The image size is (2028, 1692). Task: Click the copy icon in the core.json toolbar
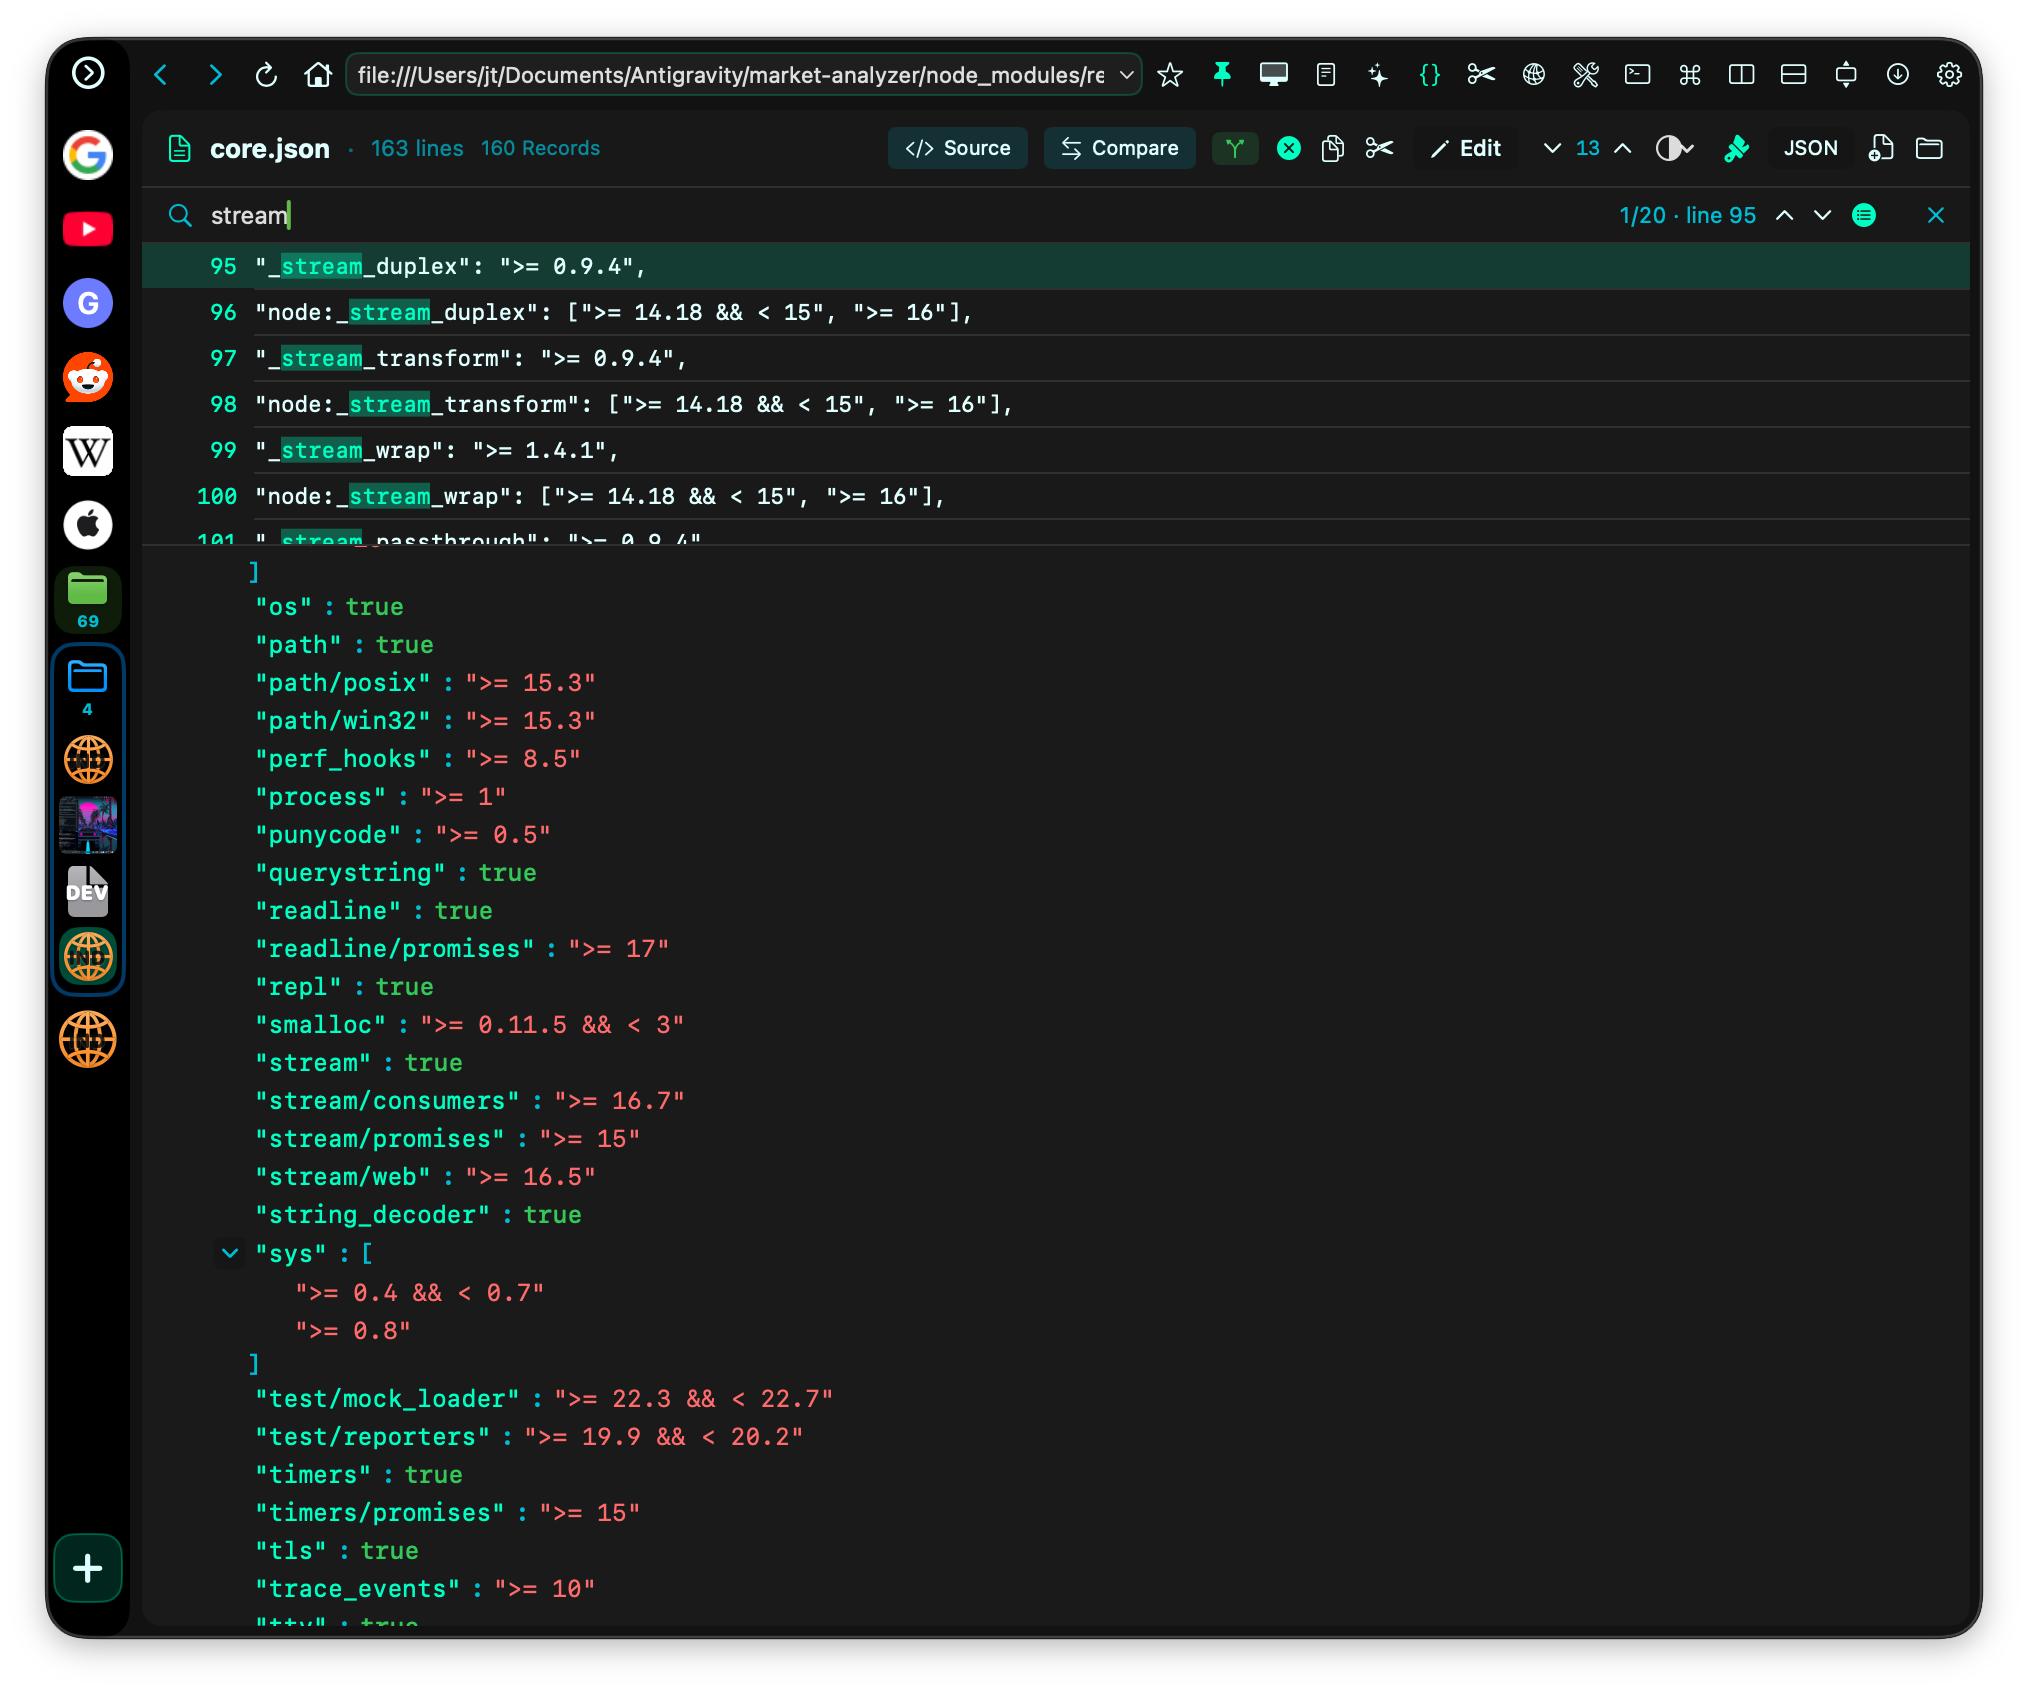(x=1332, y=148)
